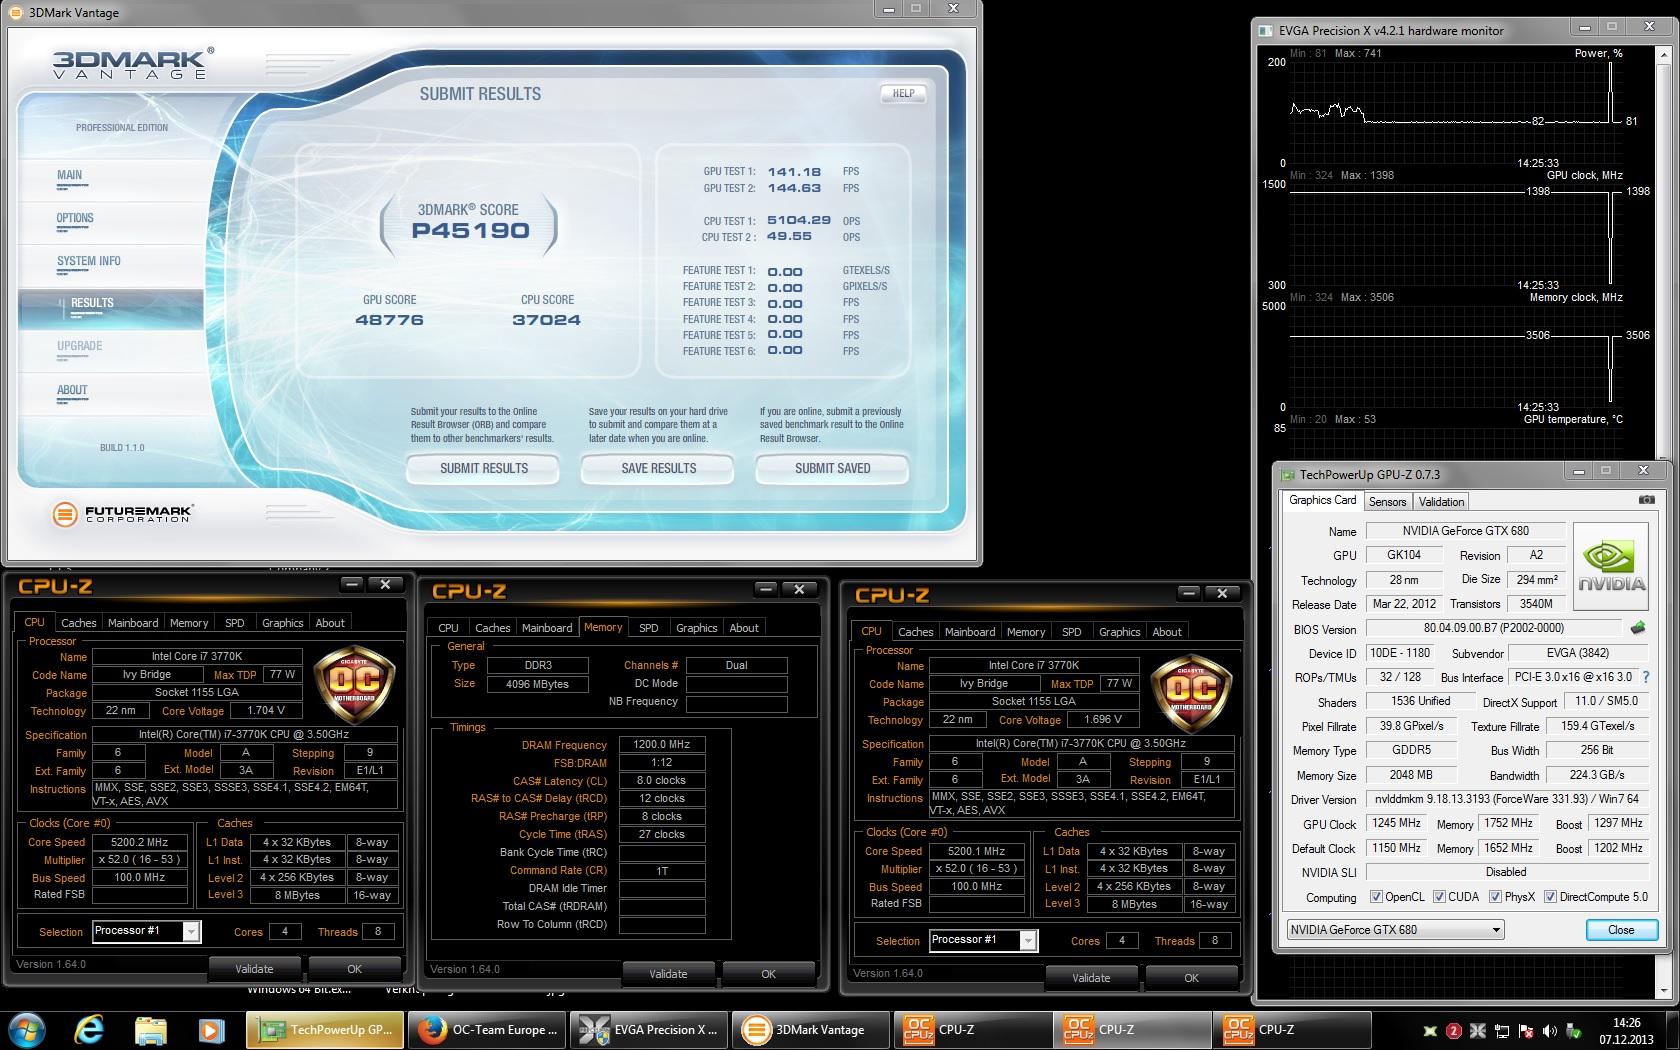Switch to TechPowerUp GPU-Z taskbar button

tap(326, 1029)
